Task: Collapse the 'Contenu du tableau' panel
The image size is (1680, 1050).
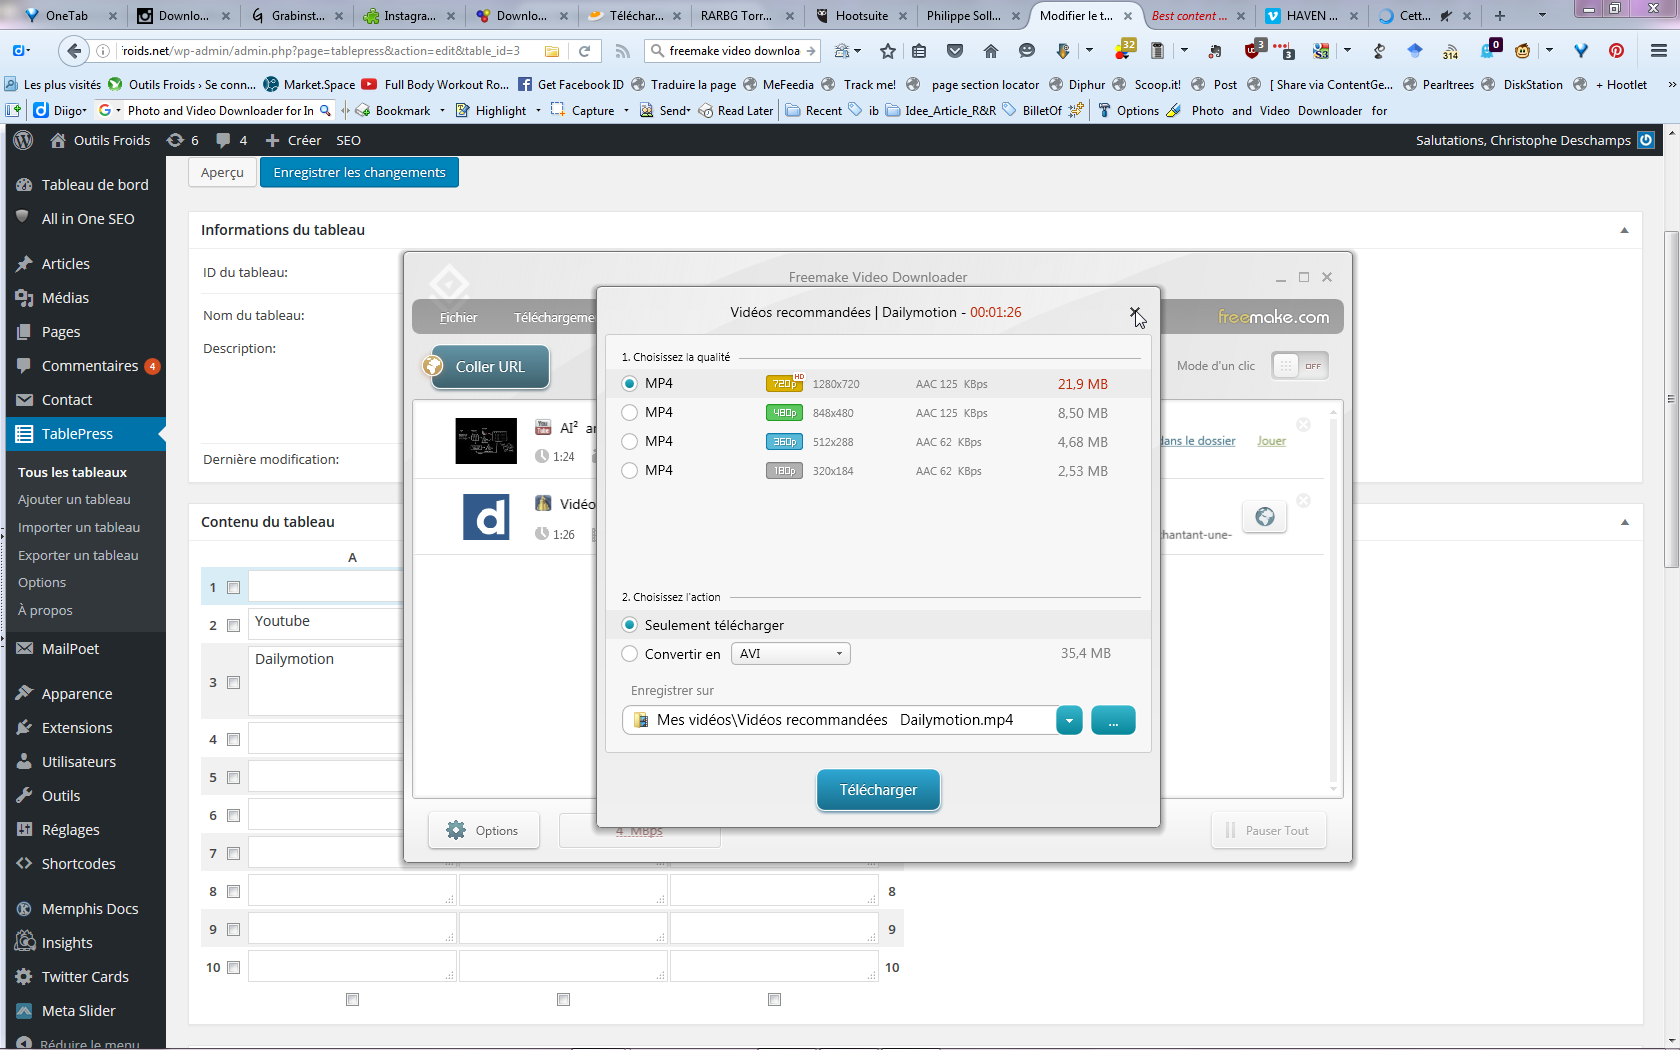Action: point(1624,522)
